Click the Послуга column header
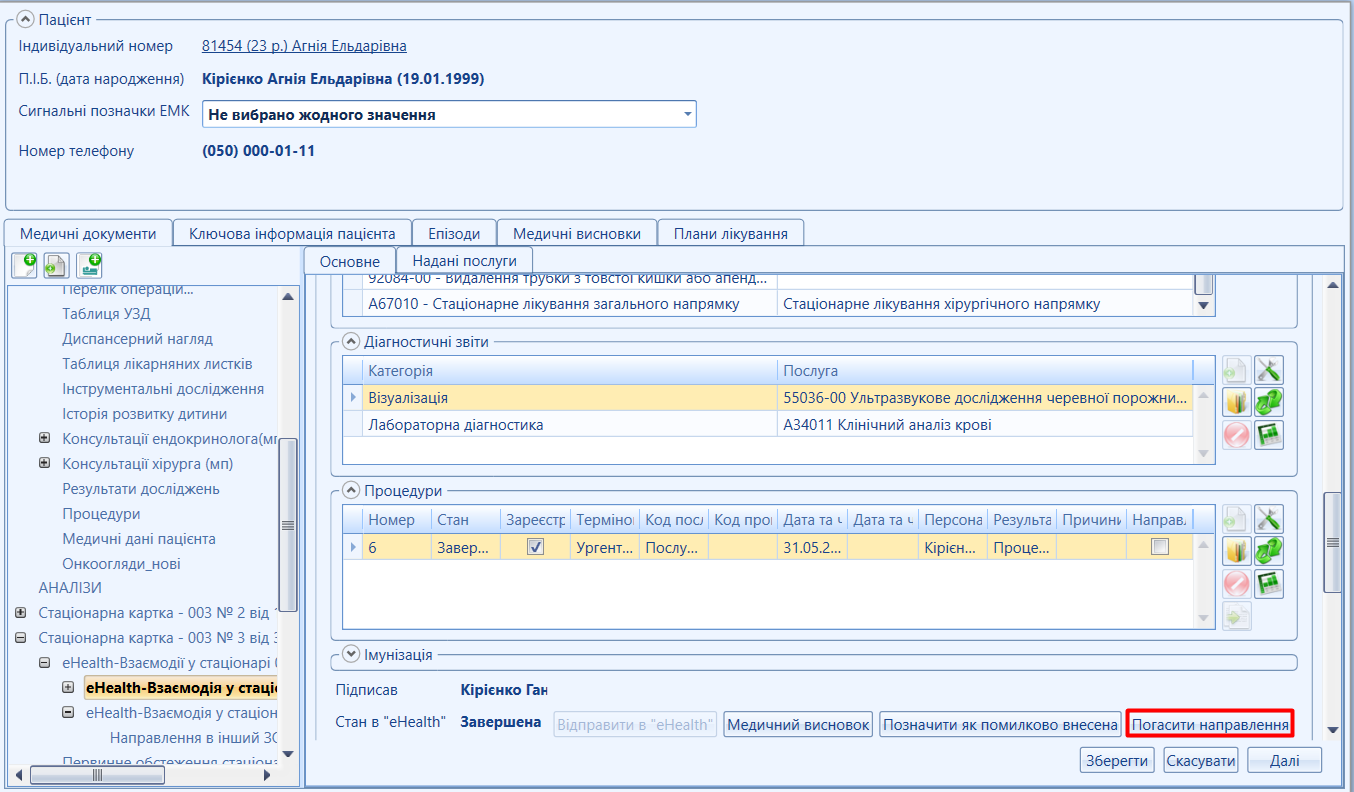Screen dimensions: 1354x792 tap(985, 371)
